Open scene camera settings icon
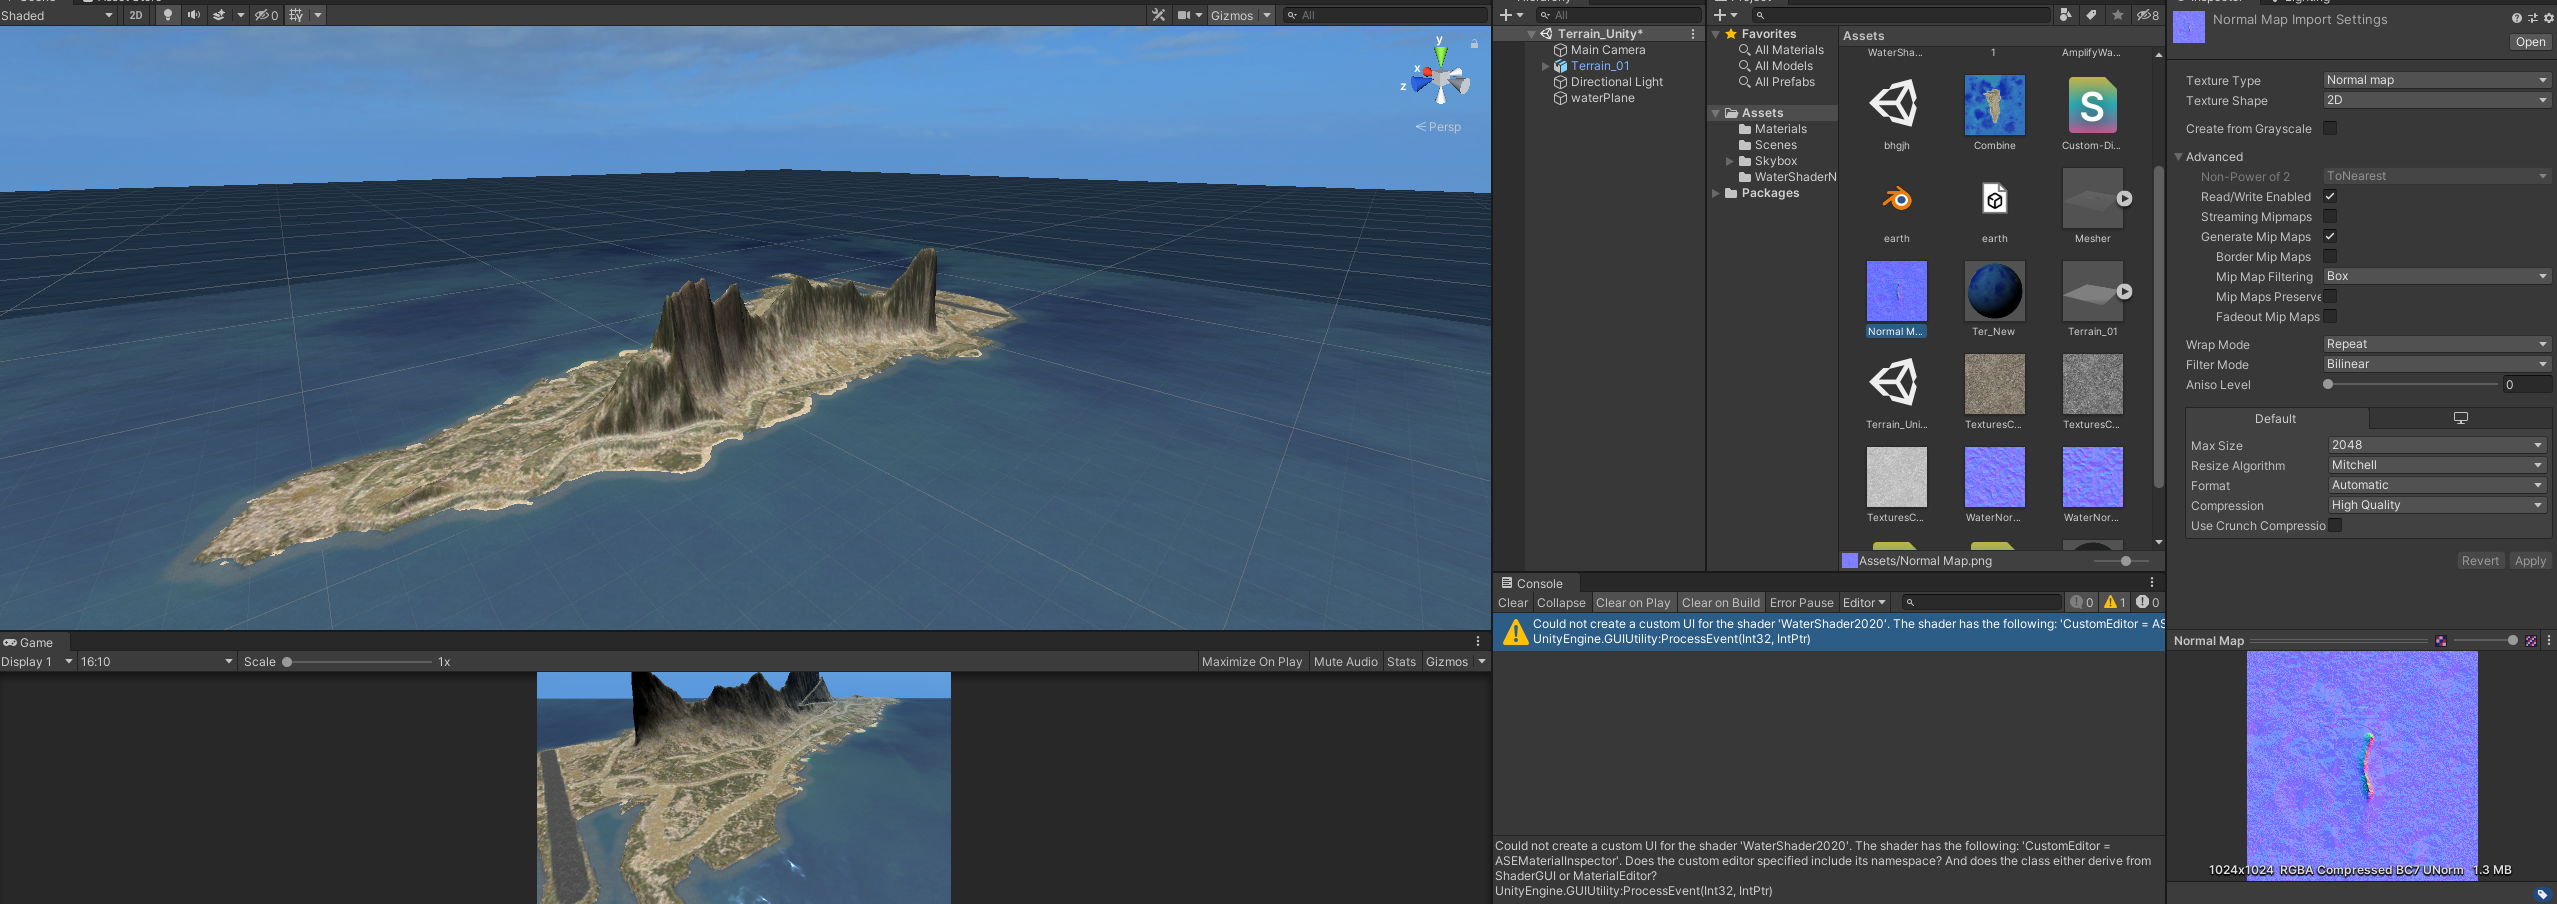 1184,15
